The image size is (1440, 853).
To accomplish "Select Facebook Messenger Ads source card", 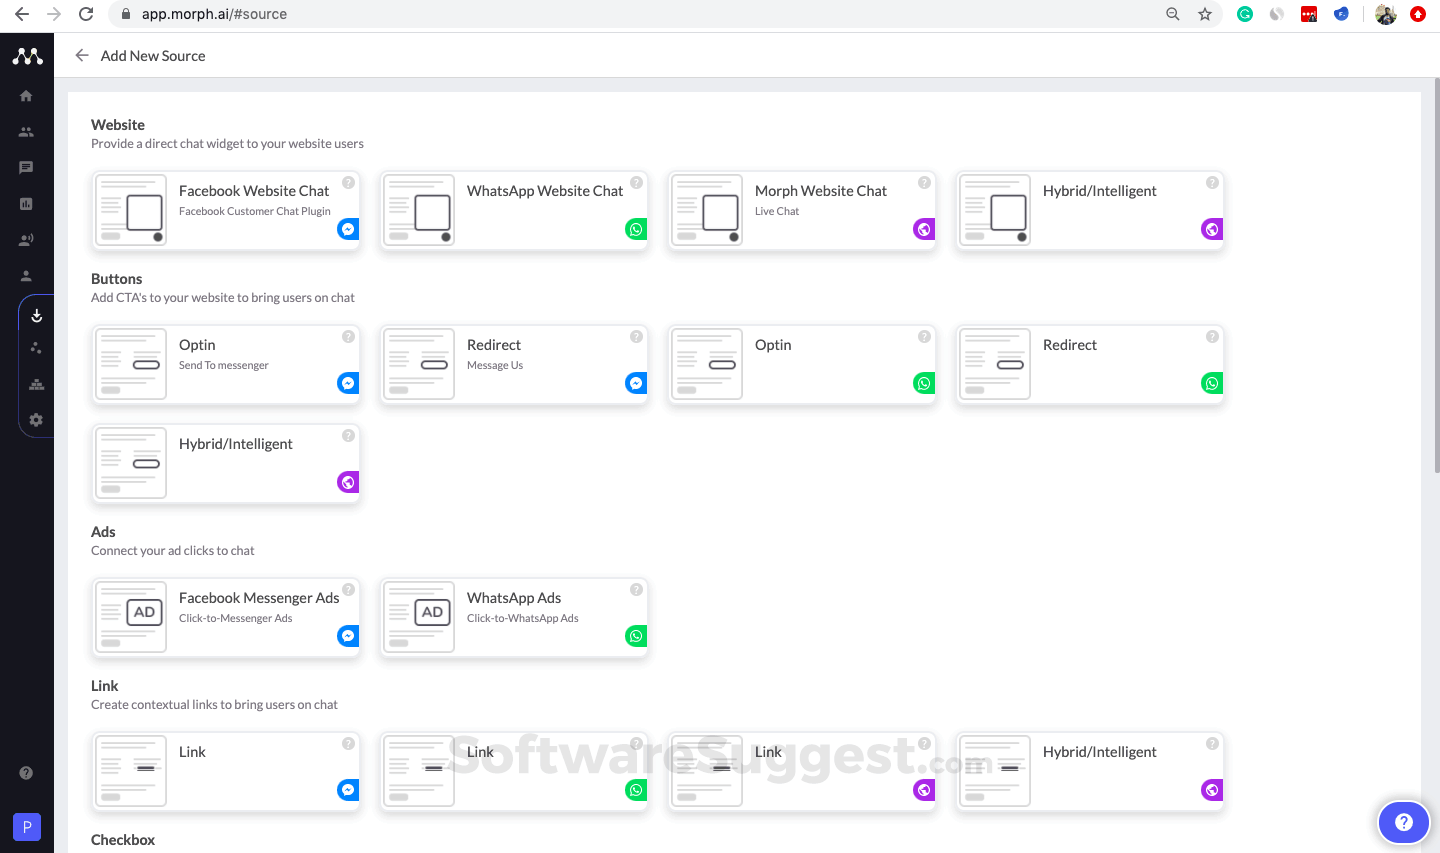I will pos(226,617).
